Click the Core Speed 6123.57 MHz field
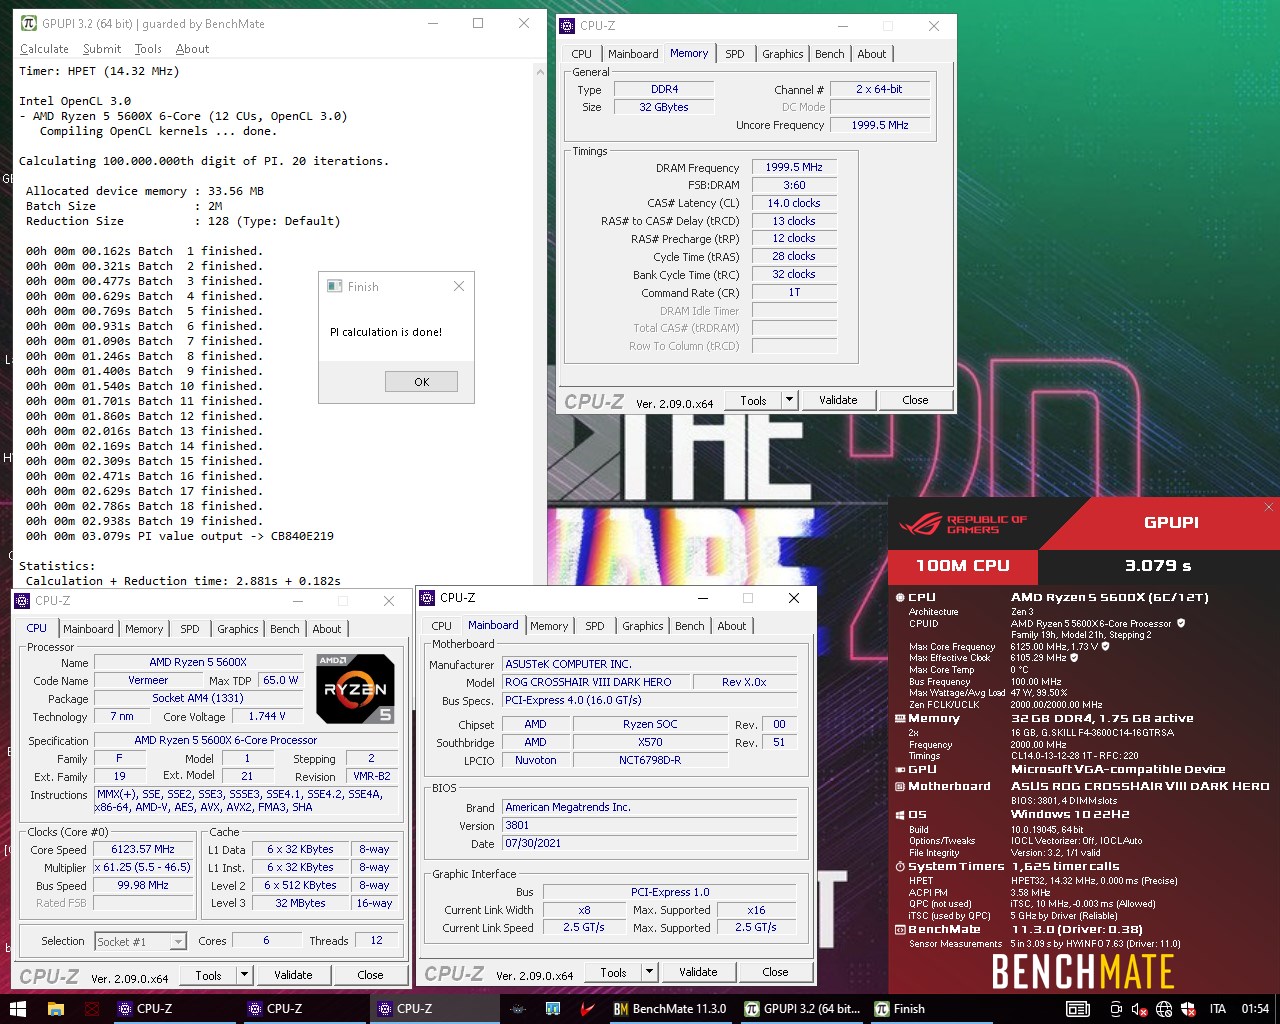Screen dimensions: 1280x1024 [x=143, y=849]
